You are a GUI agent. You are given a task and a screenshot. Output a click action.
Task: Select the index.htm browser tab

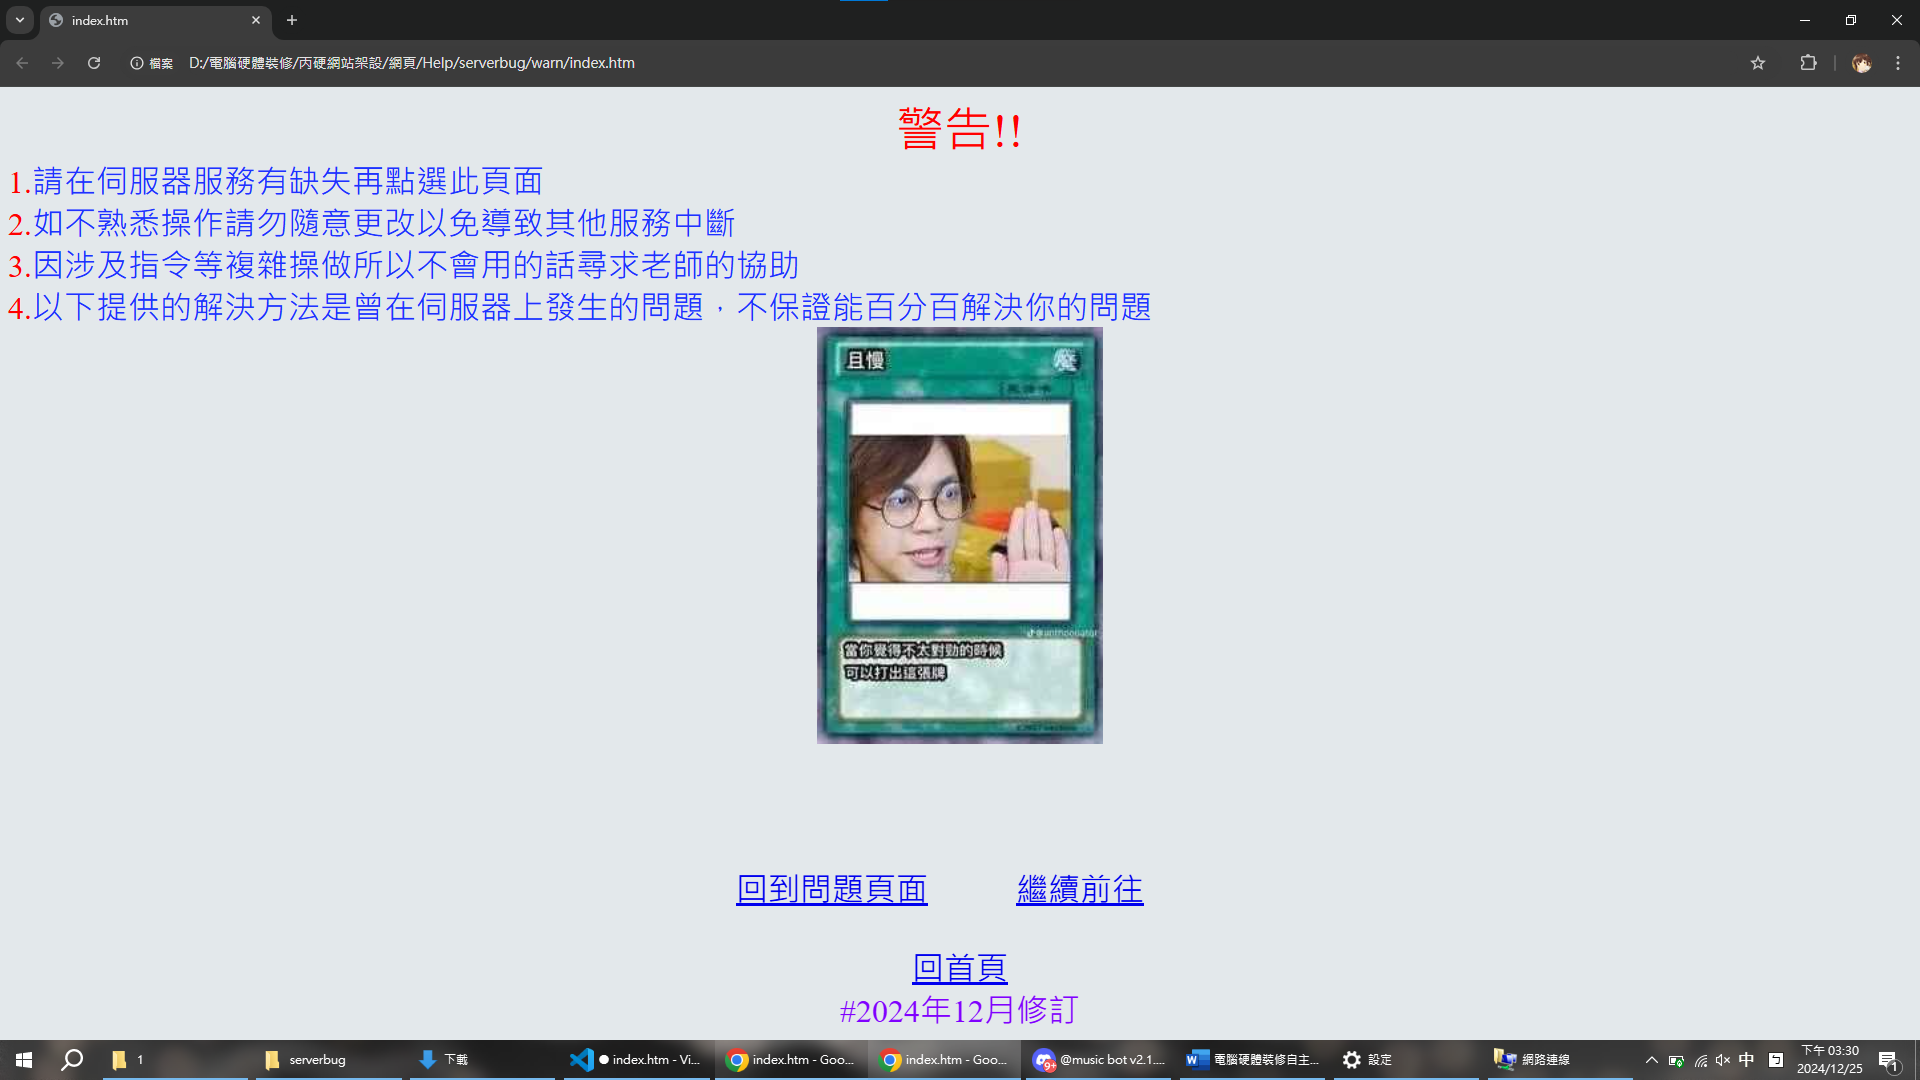pos(155,20)
